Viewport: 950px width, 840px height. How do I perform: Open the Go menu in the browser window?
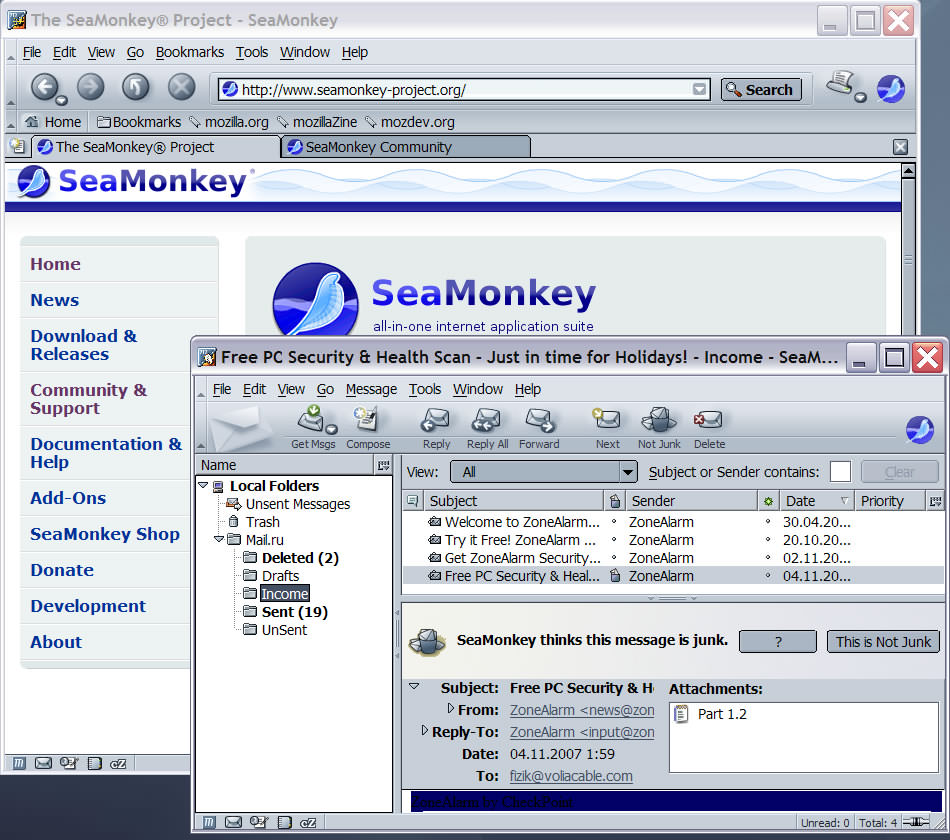click(x=135, y=52)
